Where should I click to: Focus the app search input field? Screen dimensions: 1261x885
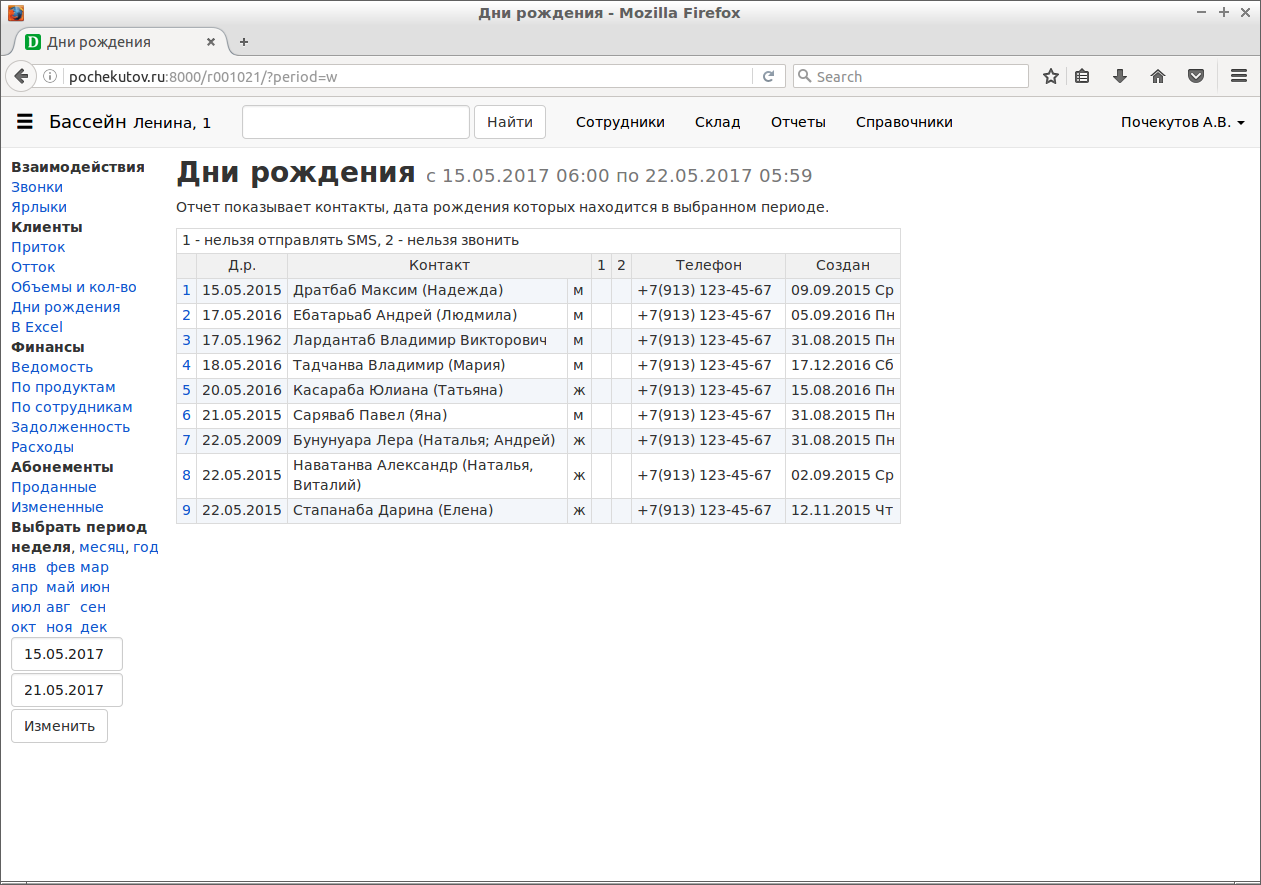pos(356,122)
